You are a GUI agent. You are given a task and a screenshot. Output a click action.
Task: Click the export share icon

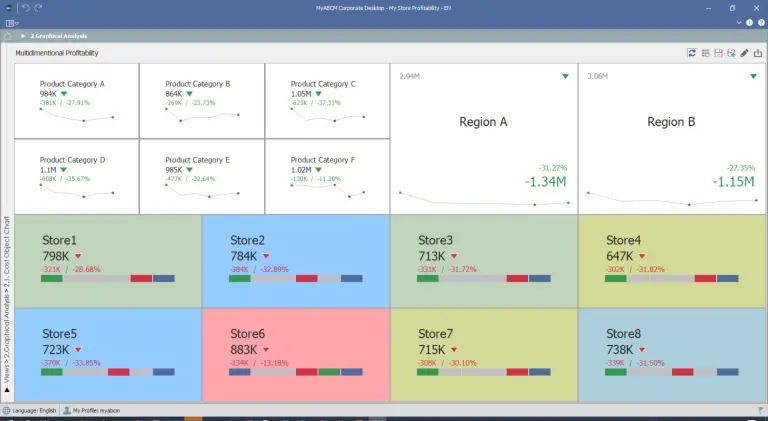pos(757,52)
